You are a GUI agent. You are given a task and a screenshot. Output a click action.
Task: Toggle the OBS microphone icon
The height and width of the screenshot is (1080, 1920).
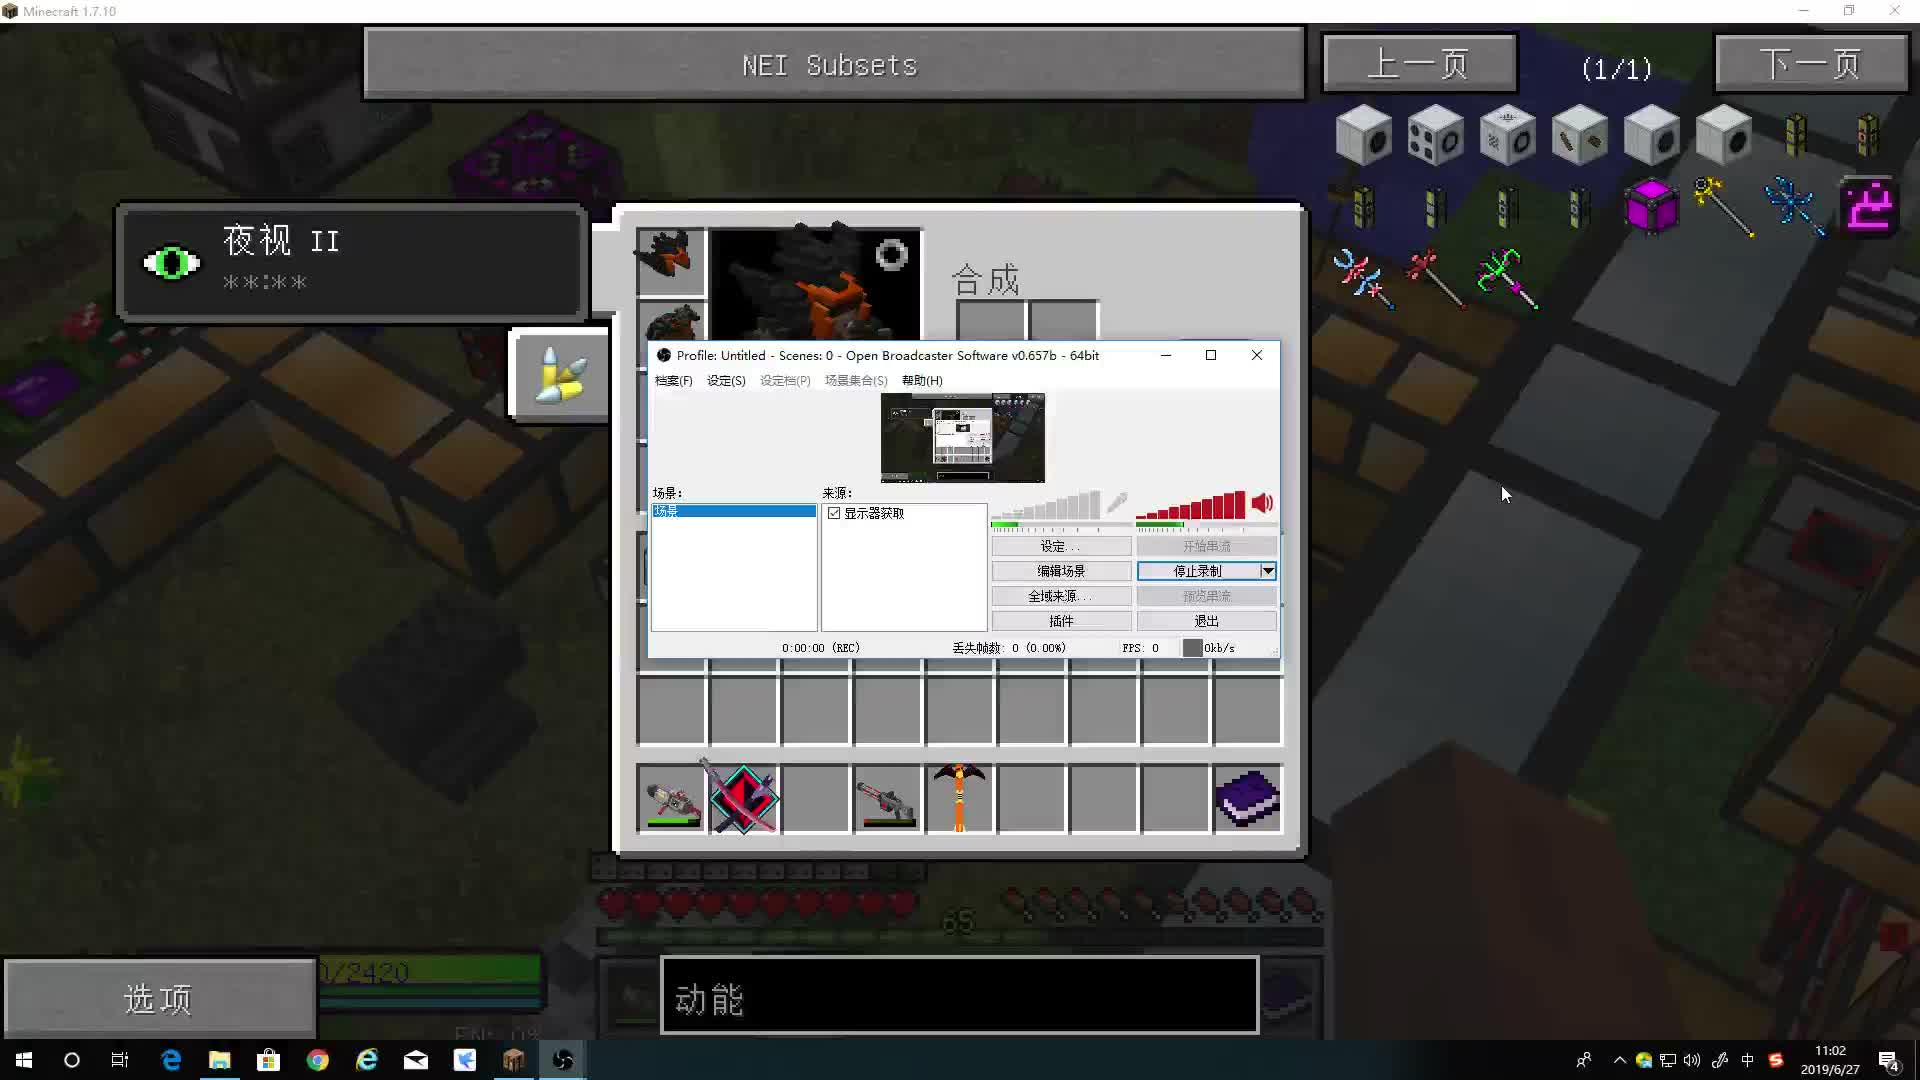pyautogui.click(x=1117, y=503)
